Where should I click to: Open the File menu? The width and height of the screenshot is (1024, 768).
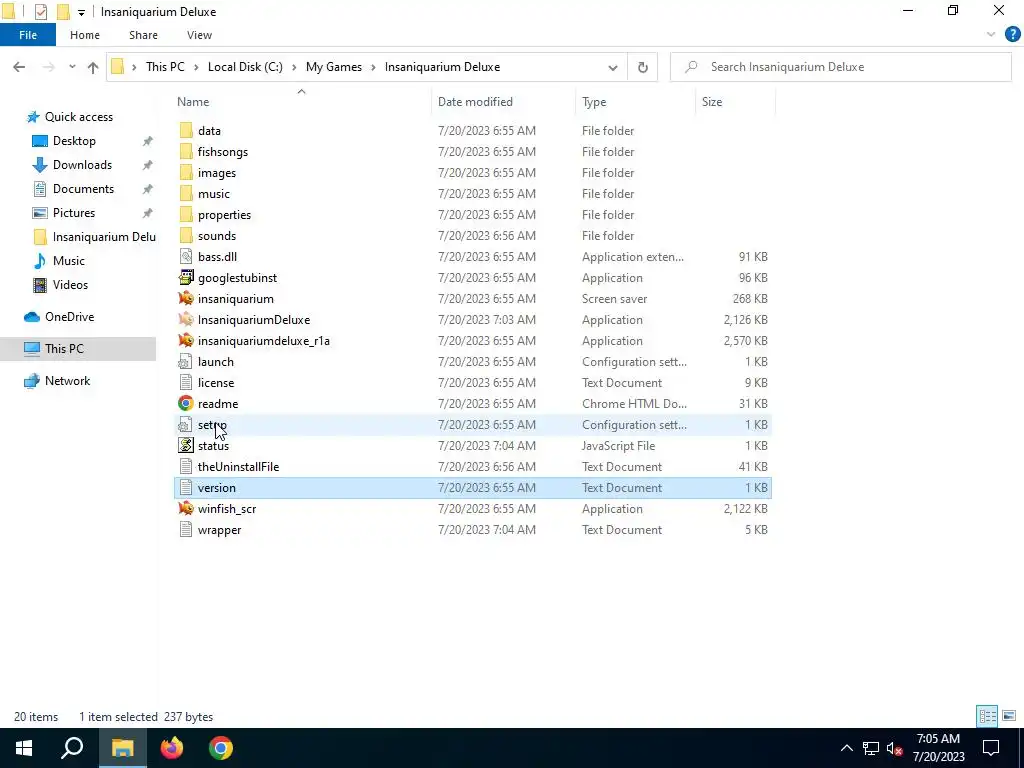tap(28, 35)
